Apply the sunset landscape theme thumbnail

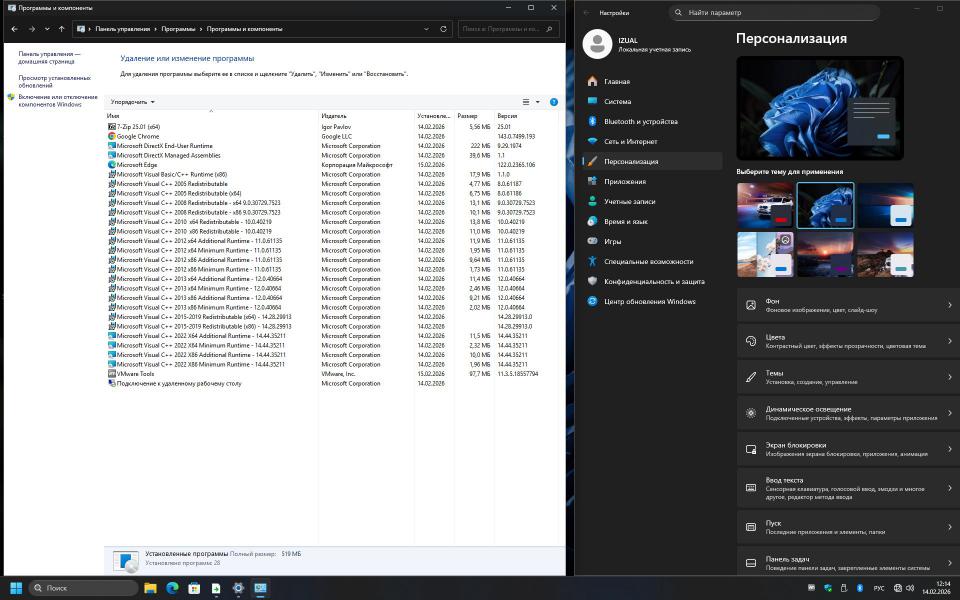tap(825, 254)
